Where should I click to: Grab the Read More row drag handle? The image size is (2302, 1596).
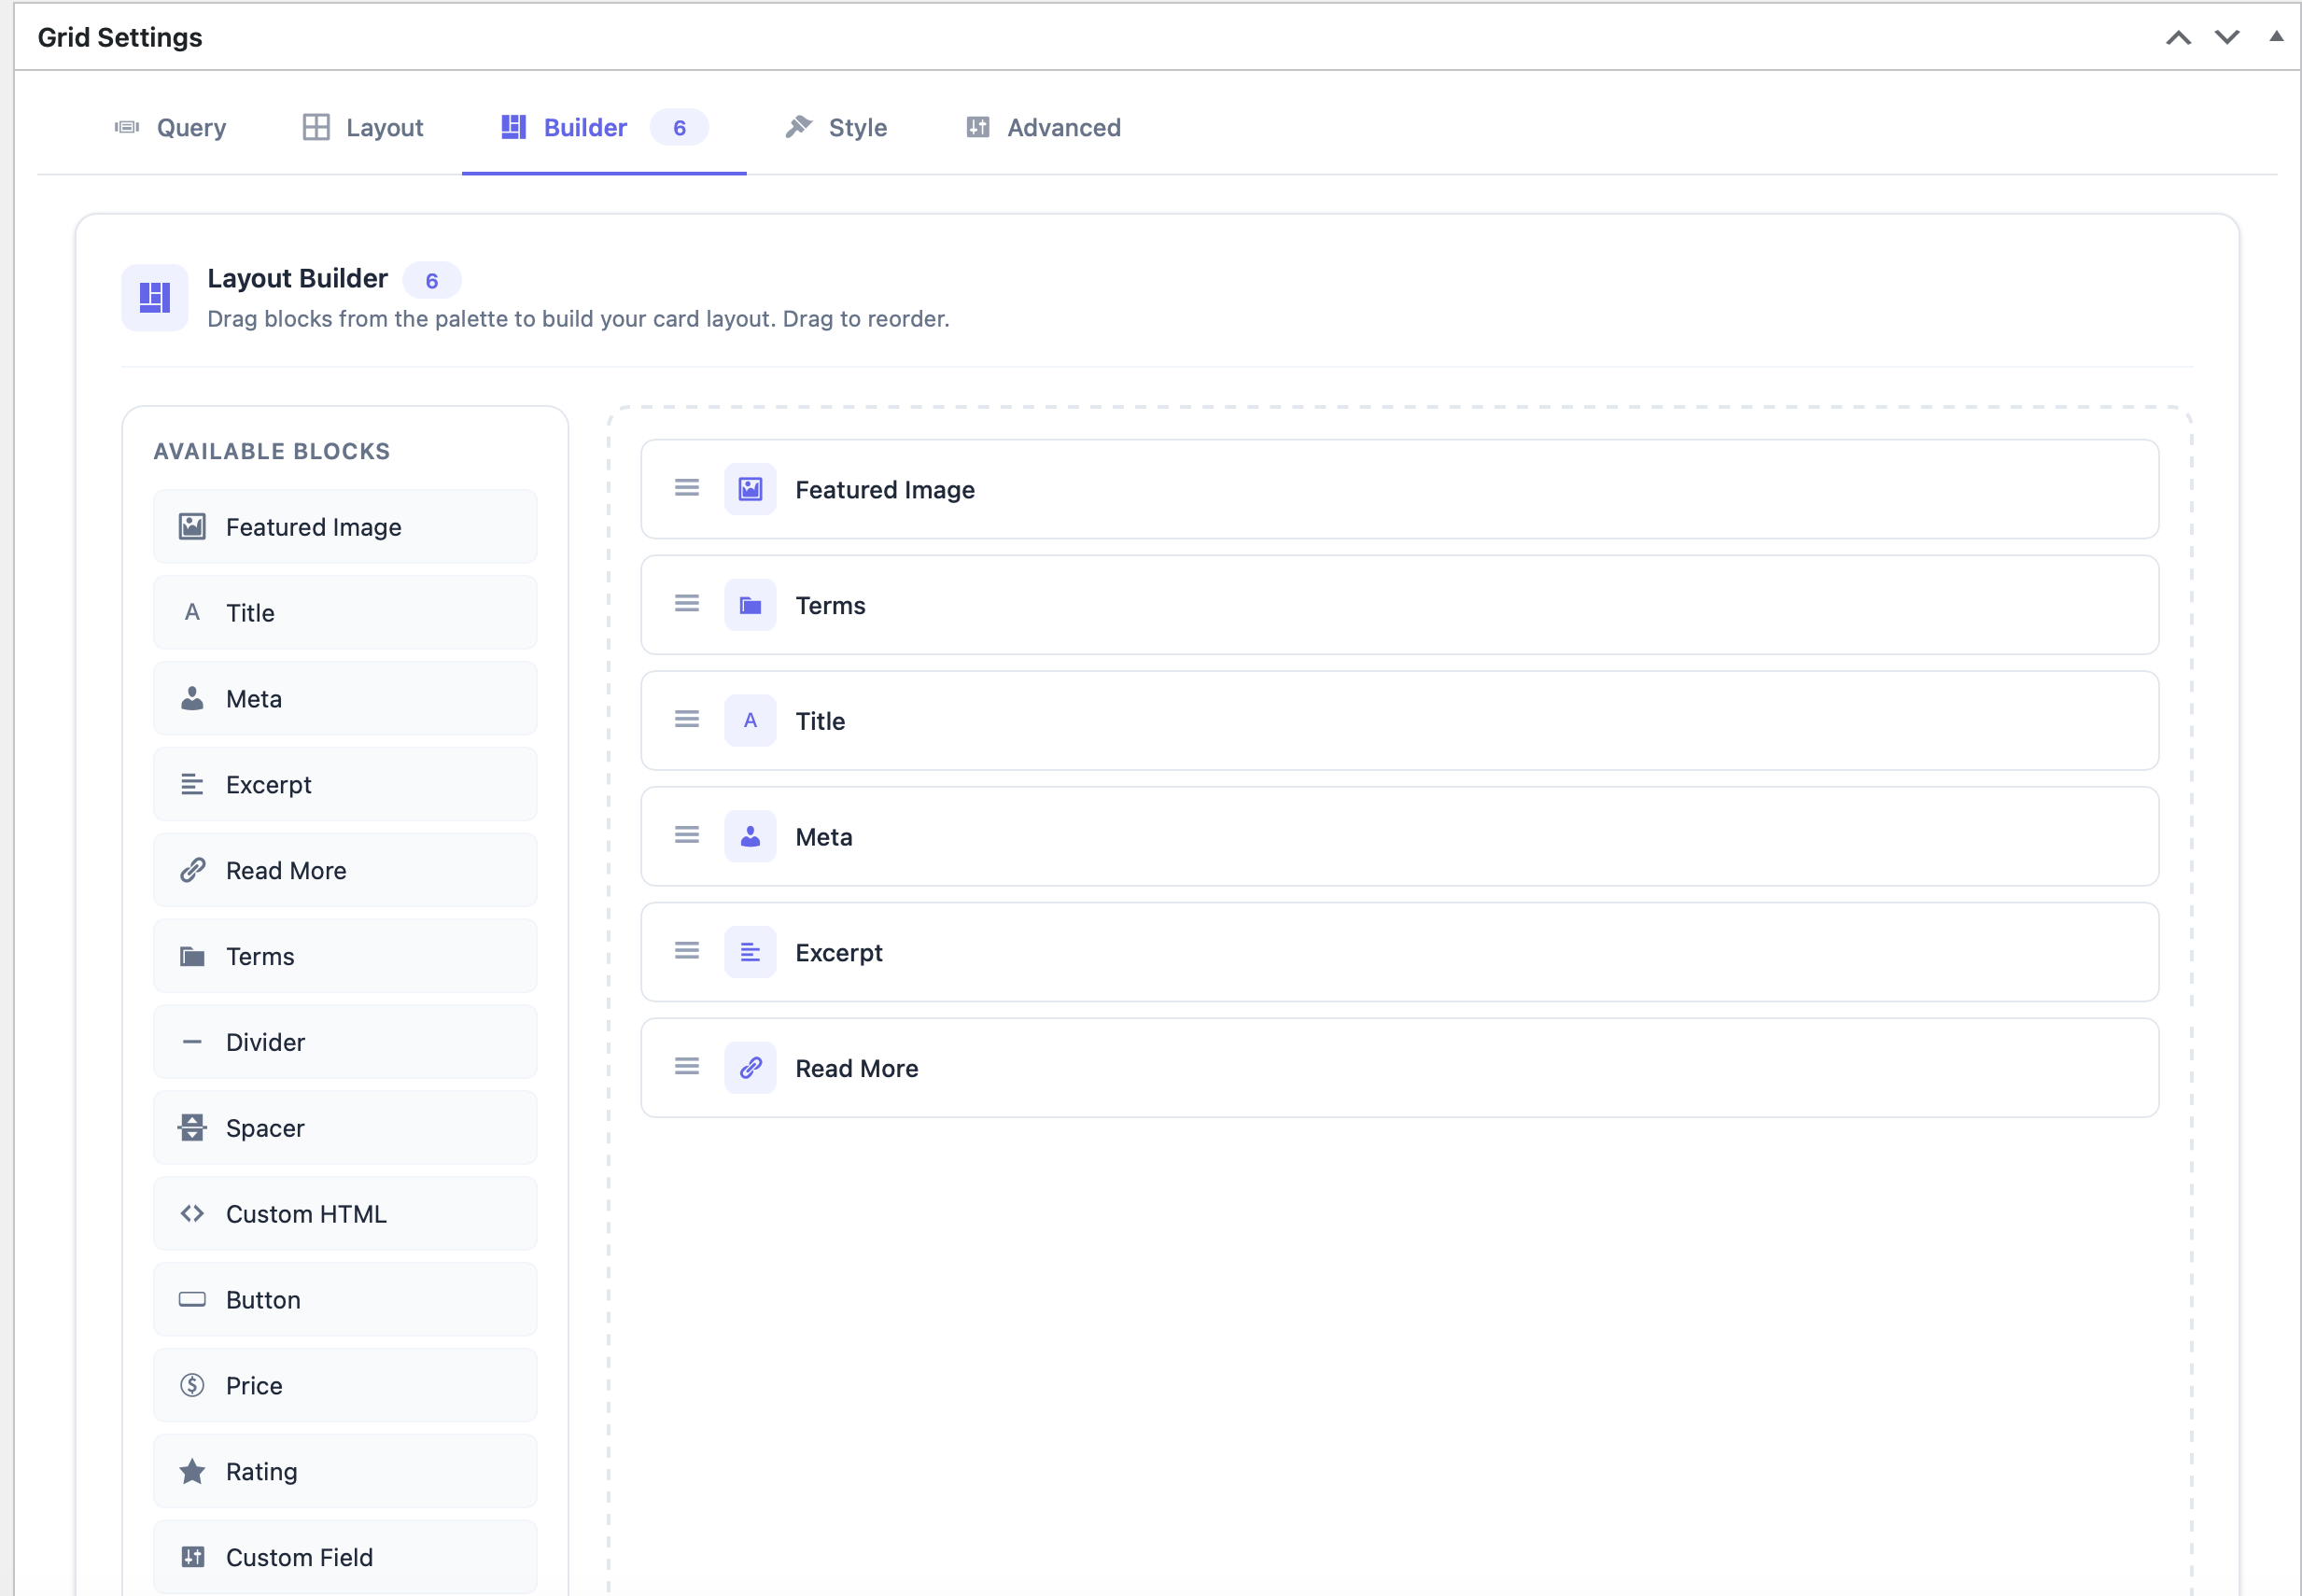pyautogui.click(x=687, y=1066)
